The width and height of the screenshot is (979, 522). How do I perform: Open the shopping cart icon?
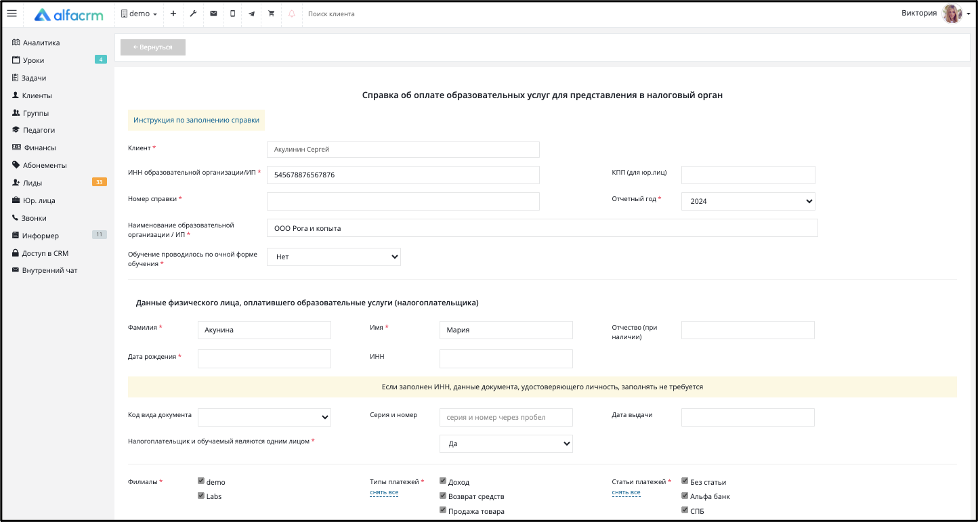pyautogui.click(x=271, y=14)
